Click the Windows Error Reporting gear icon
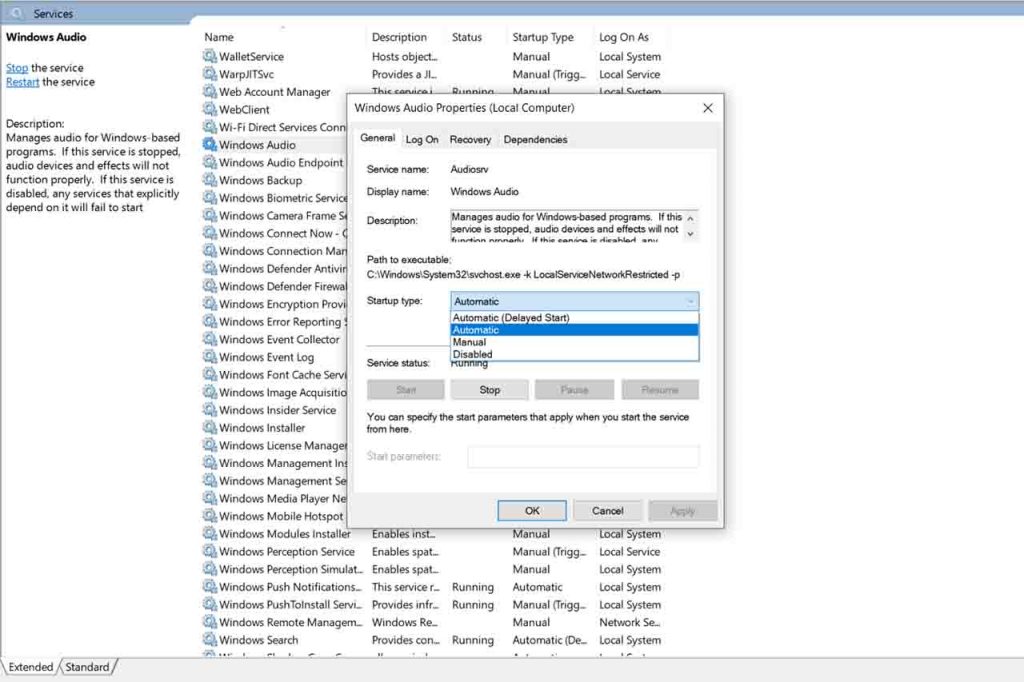The height and width of the screenshot is (682, 1024). pyautogui.click(x=210, y=321)
